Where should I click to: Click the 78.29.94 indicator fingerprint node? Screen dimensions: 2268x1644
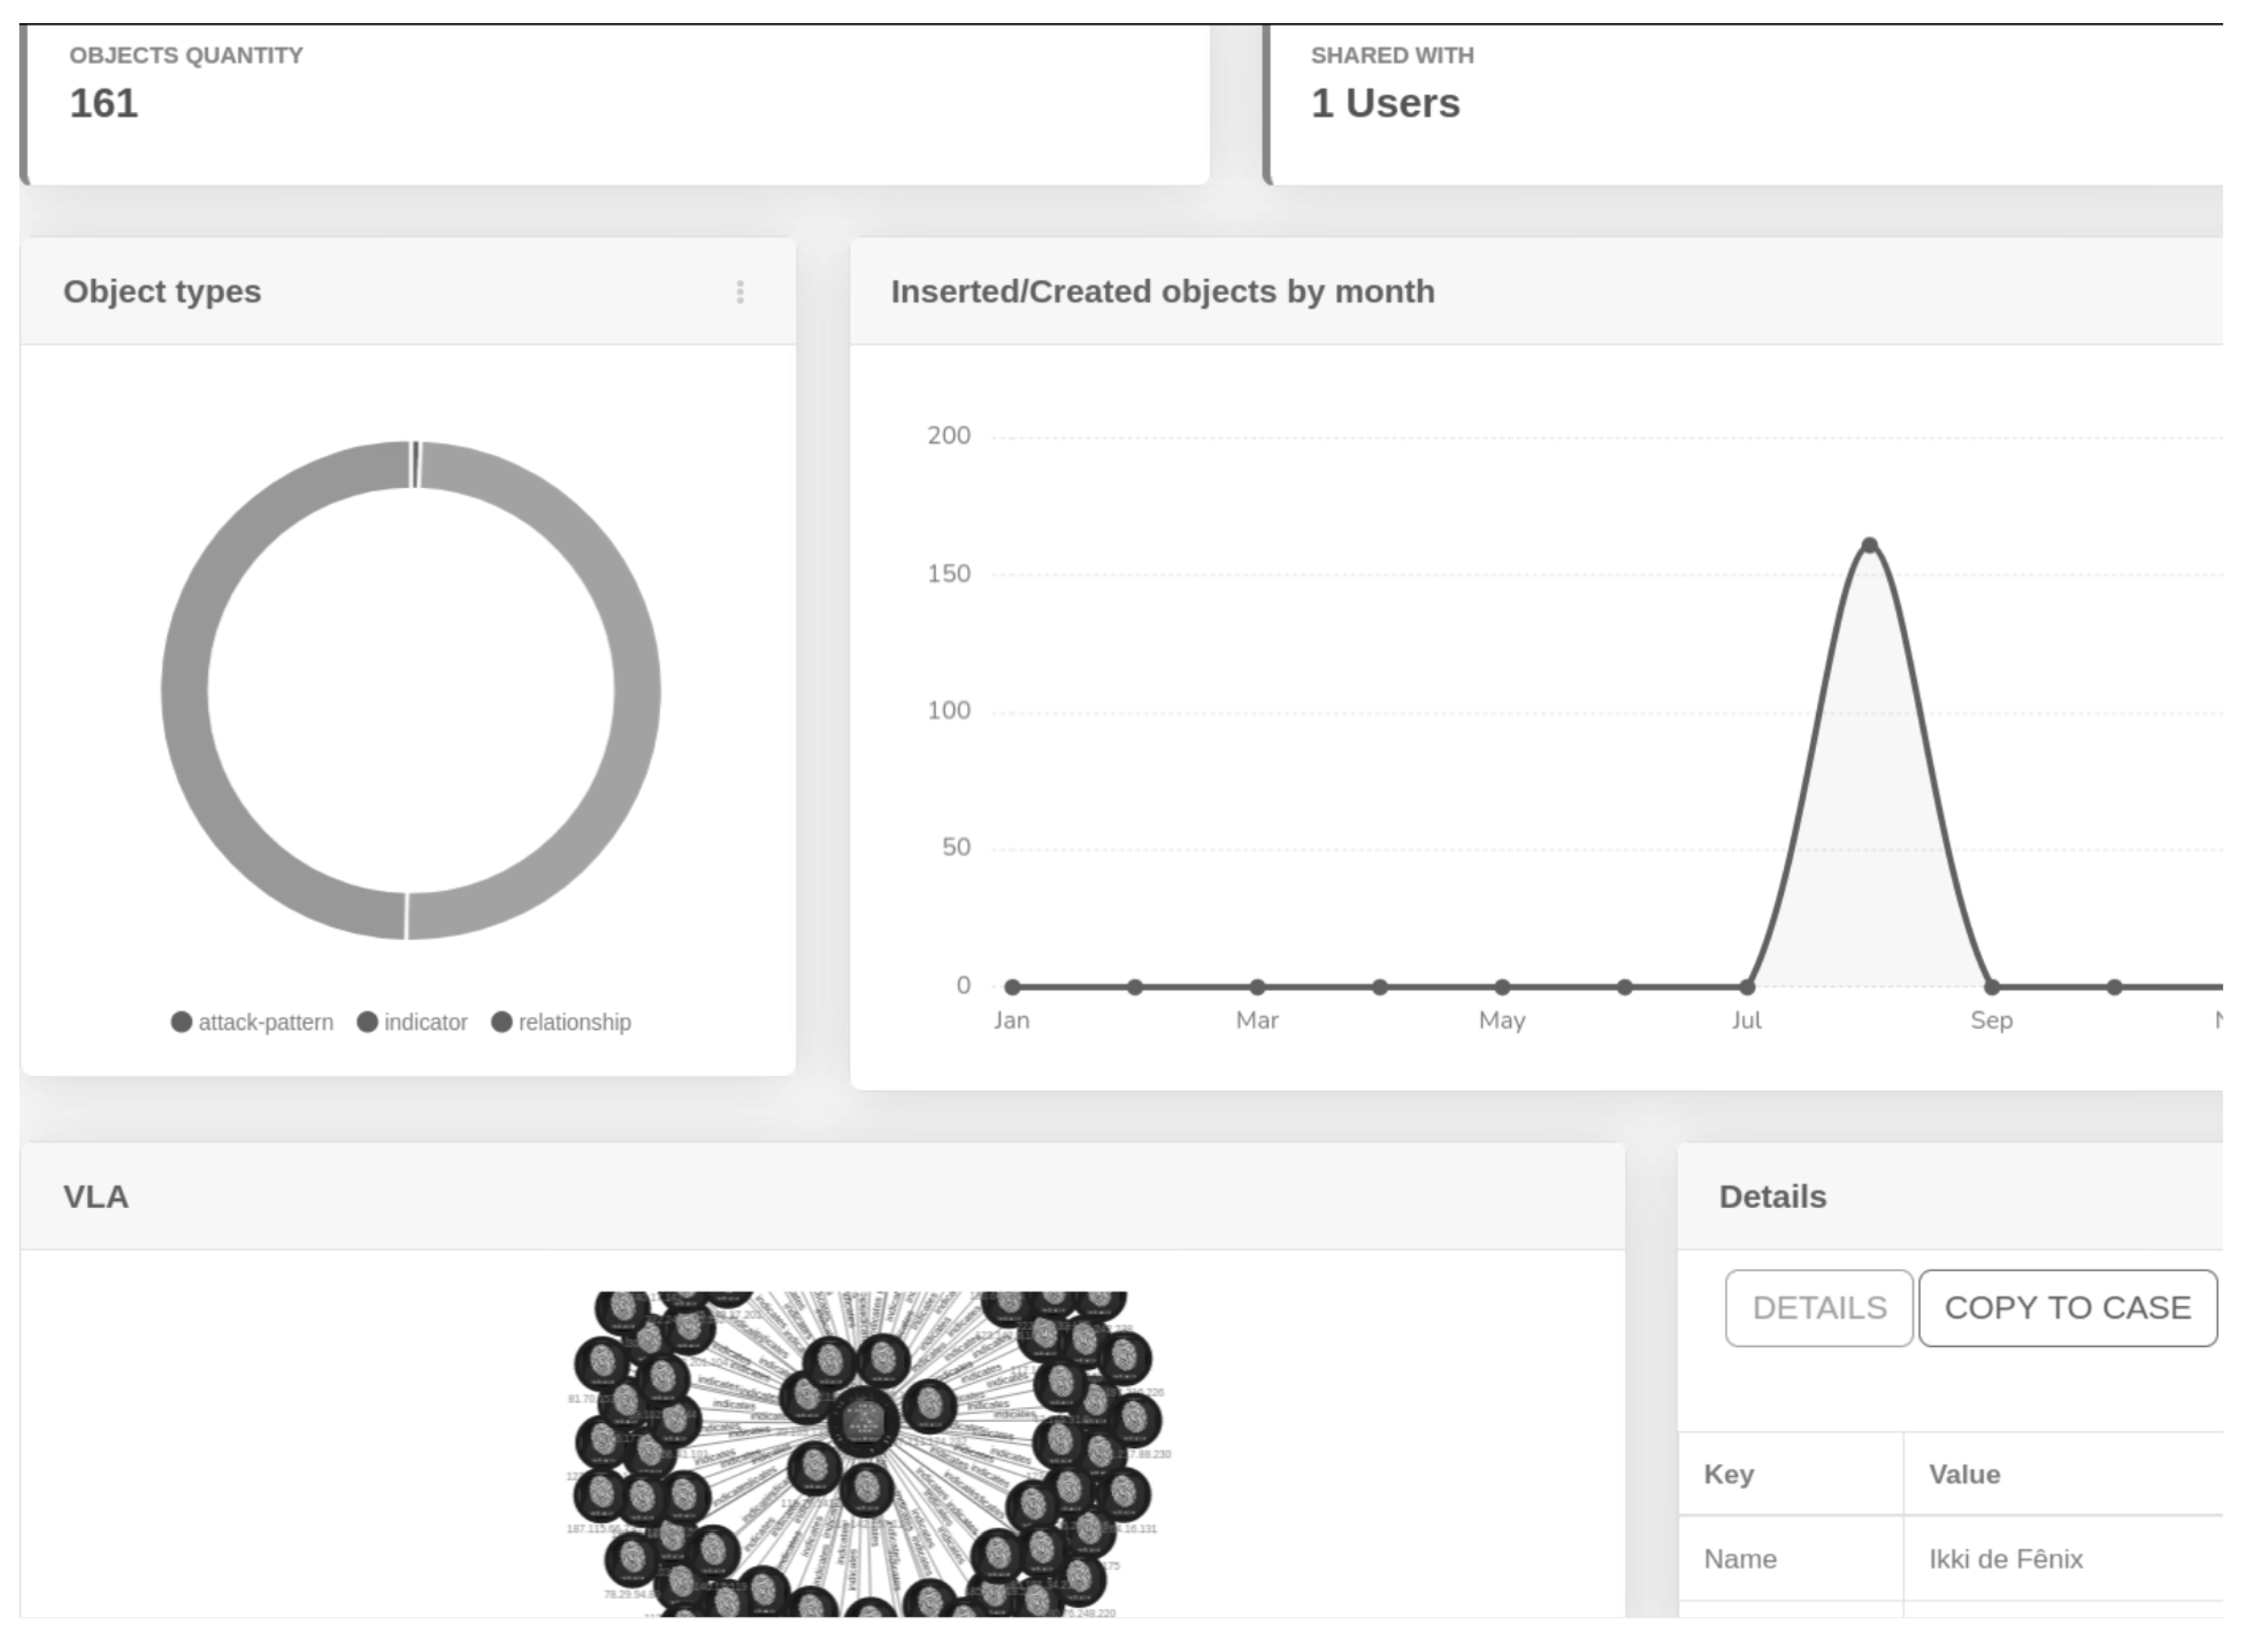(x=632, y=1560)
